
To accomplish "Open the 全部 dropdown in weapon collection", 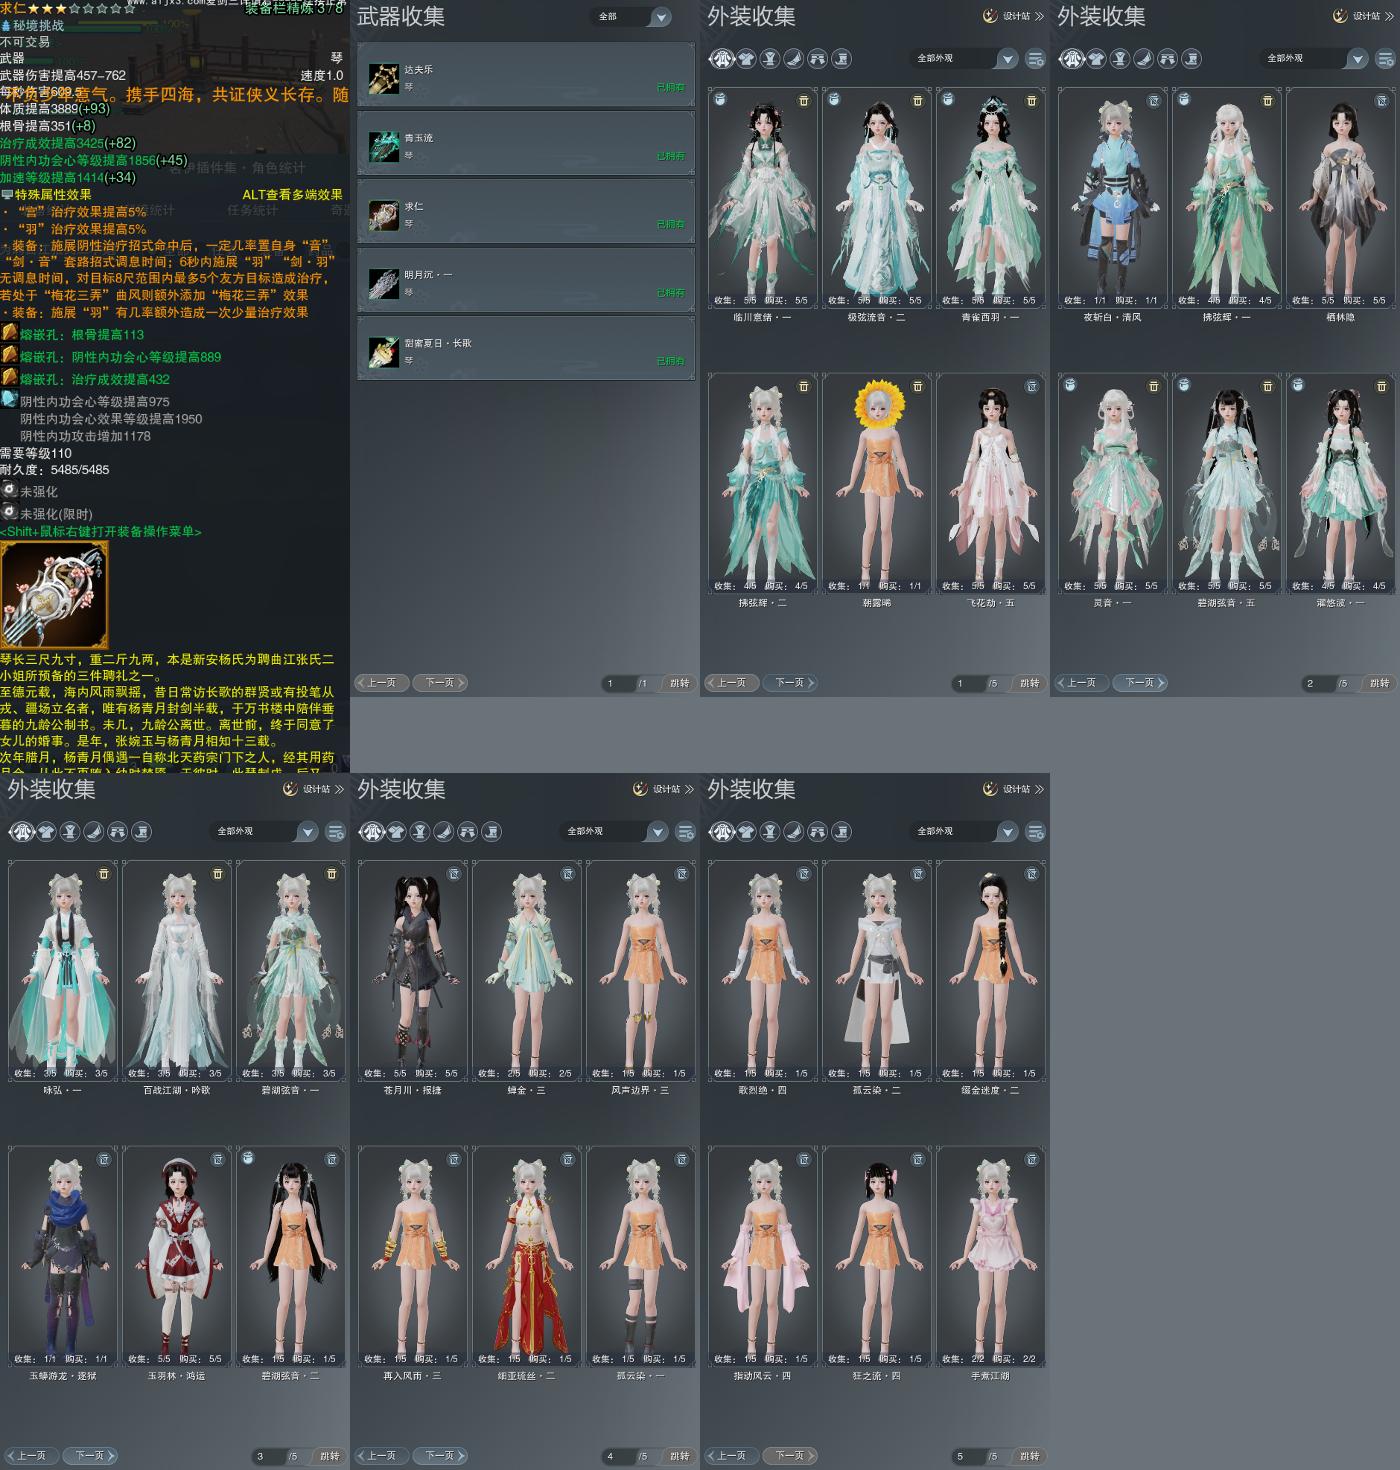I will (631, 17).
